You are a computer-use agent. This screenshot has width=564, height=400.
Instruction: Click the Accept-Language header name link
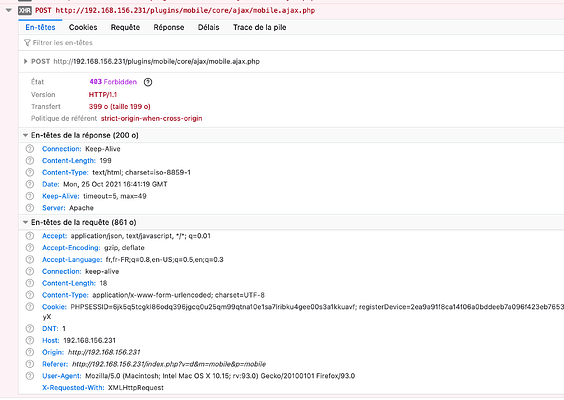tap(72, 260)
